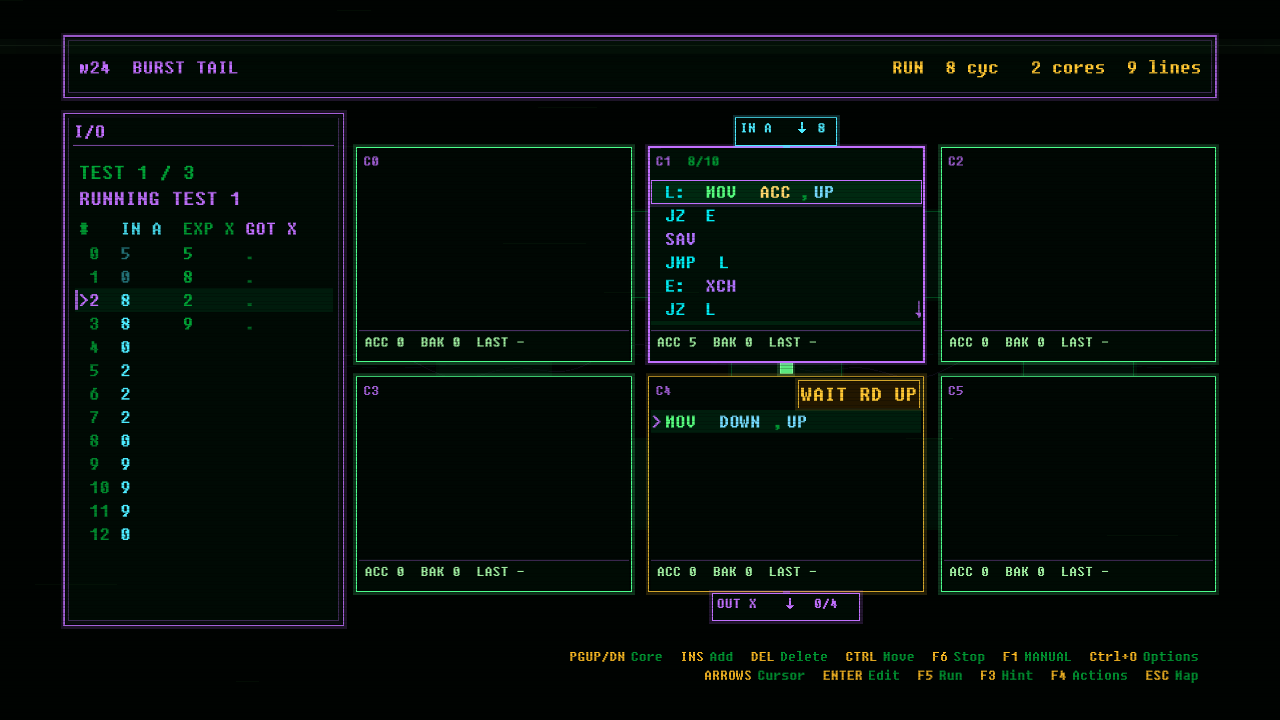Click F3 Hint shortcut
The image size is (1280, 720).
coord(1006,675)
